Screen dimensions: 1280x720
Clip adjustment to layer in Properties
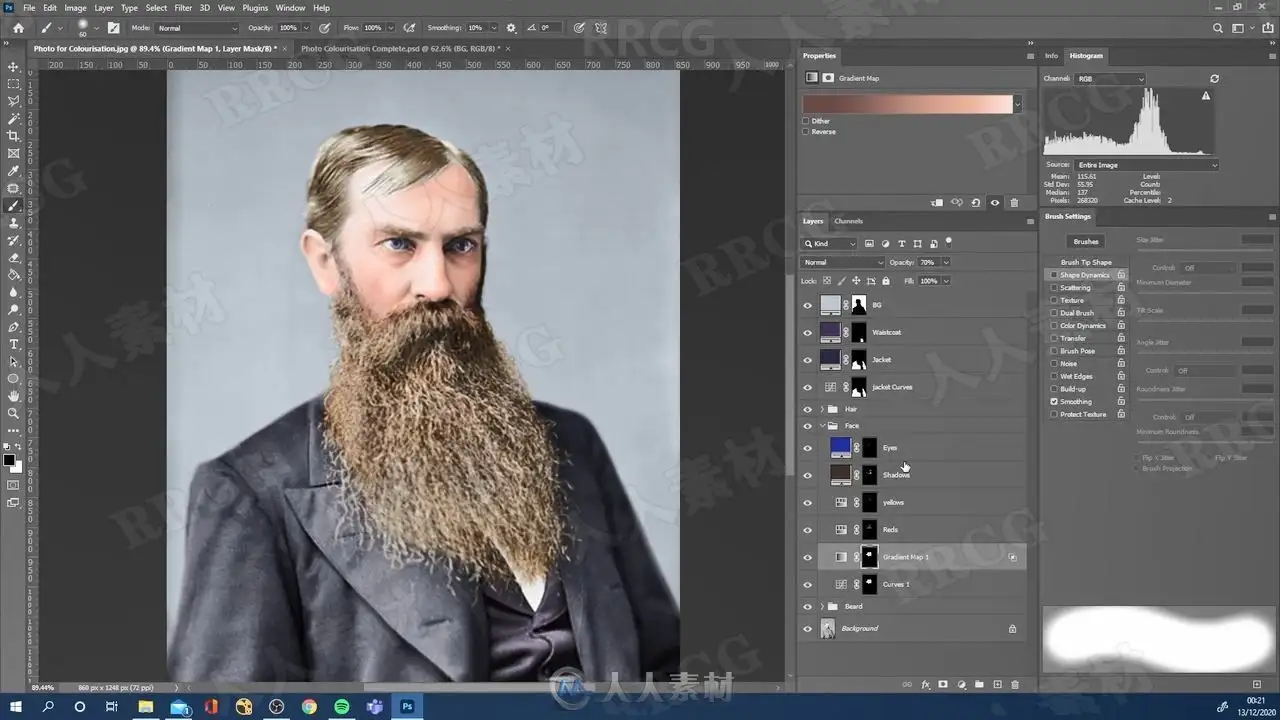pos(937,203)
